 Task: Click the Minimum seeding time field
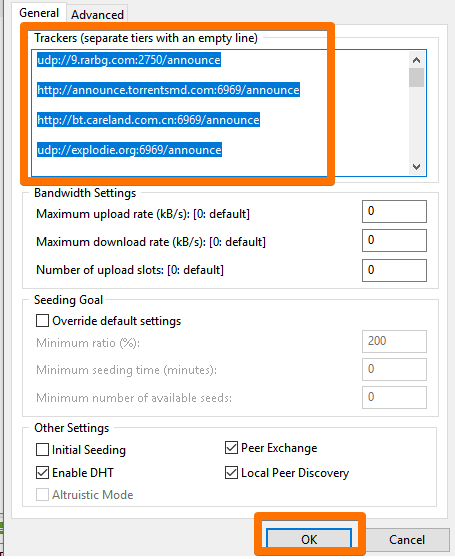[394, 369]
